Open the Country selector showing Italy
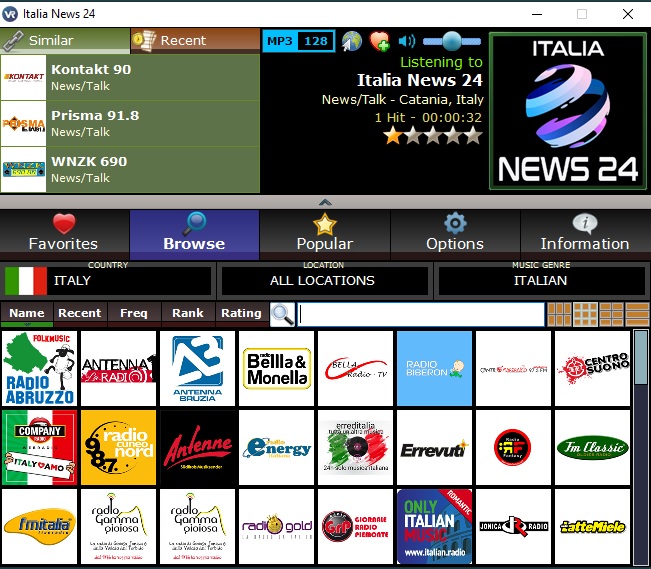Screen dimensions: 651x569 (108, 280)
